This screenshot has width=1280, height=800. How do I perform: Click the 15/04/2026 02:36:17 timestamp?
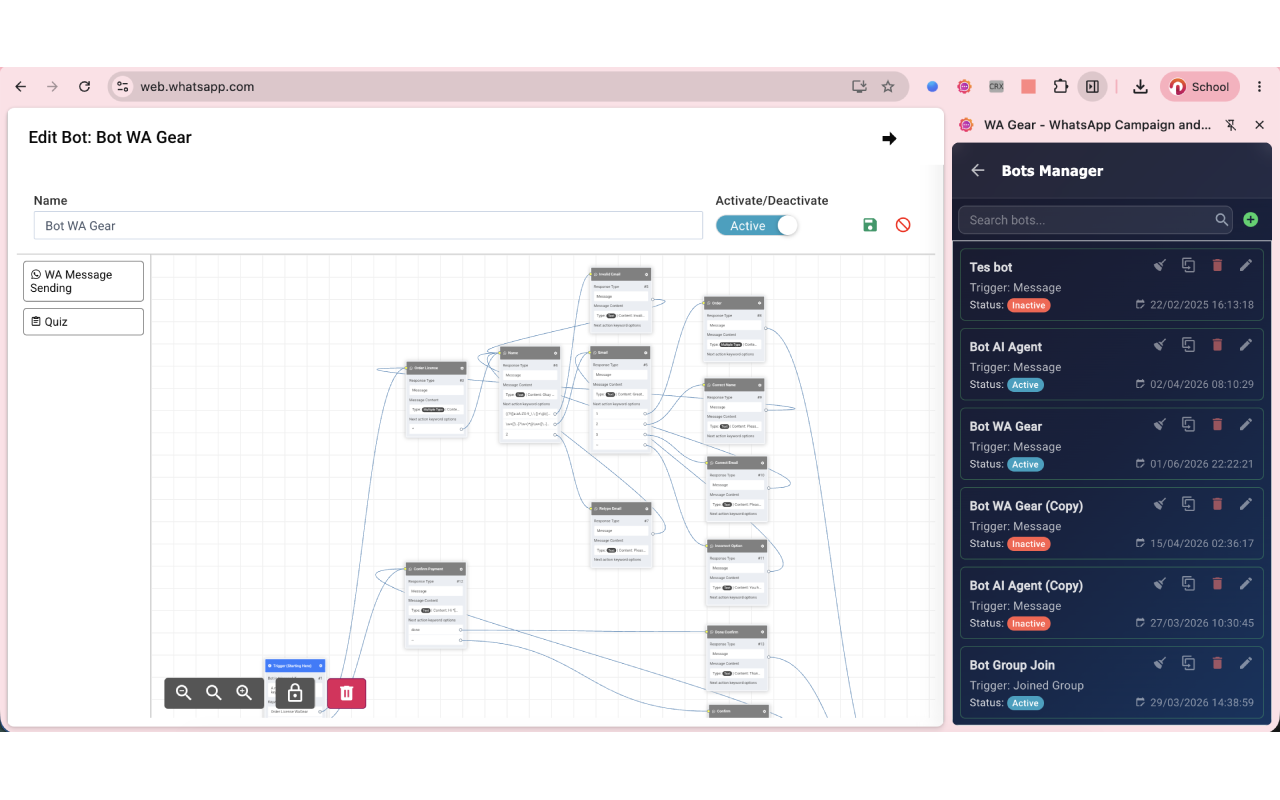tap(1202, 544)
